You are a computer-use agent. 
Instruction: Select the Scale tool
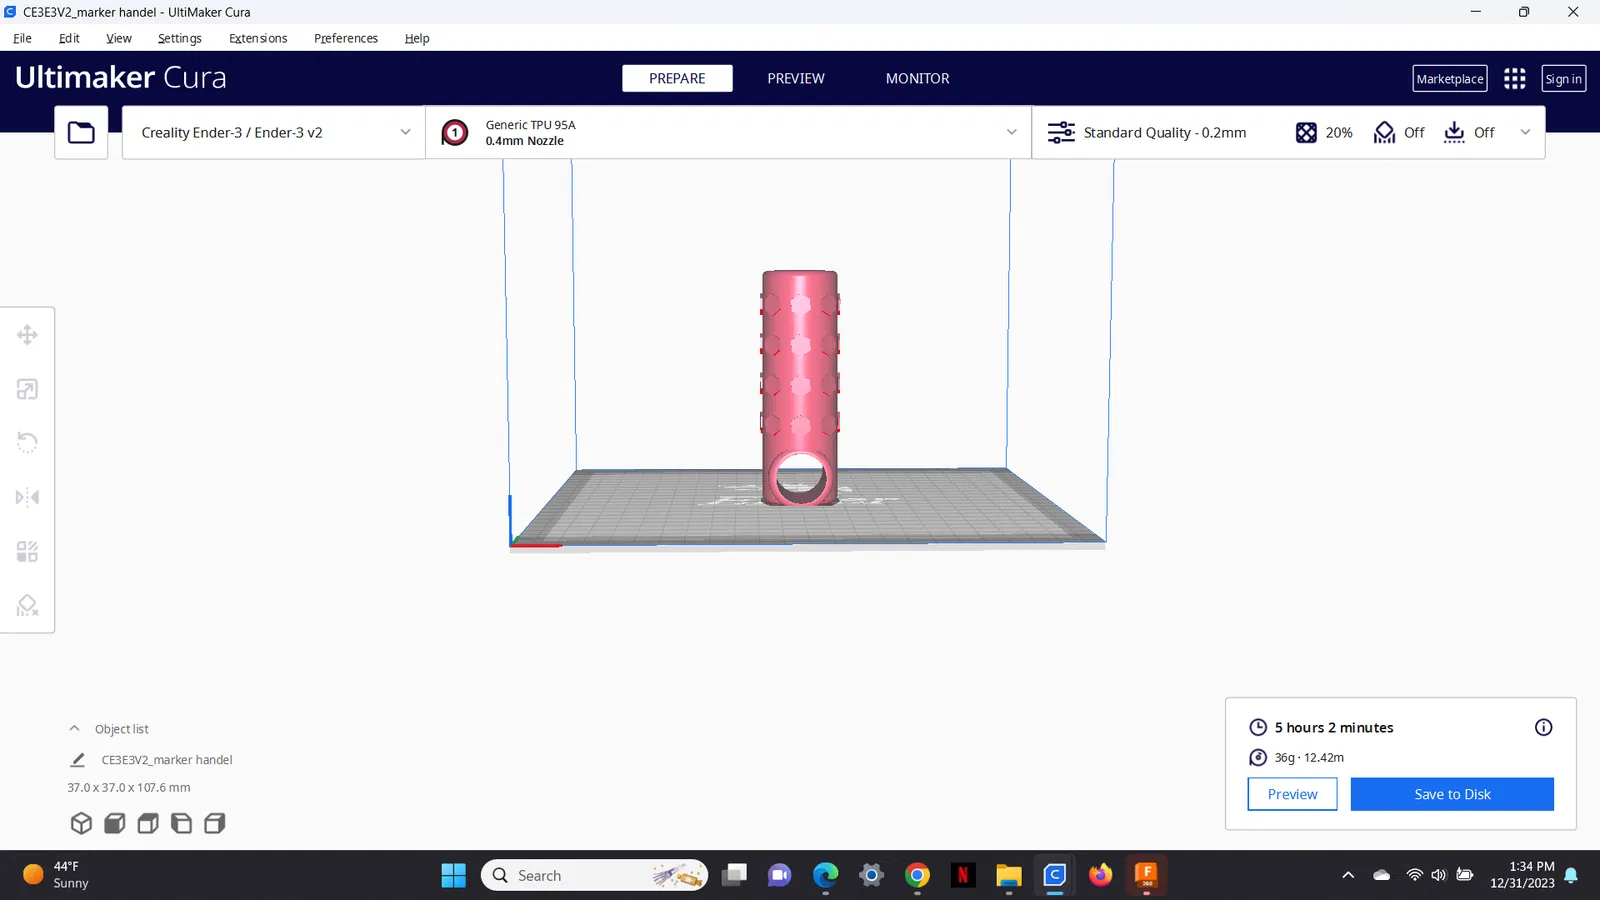pos(27,389)
